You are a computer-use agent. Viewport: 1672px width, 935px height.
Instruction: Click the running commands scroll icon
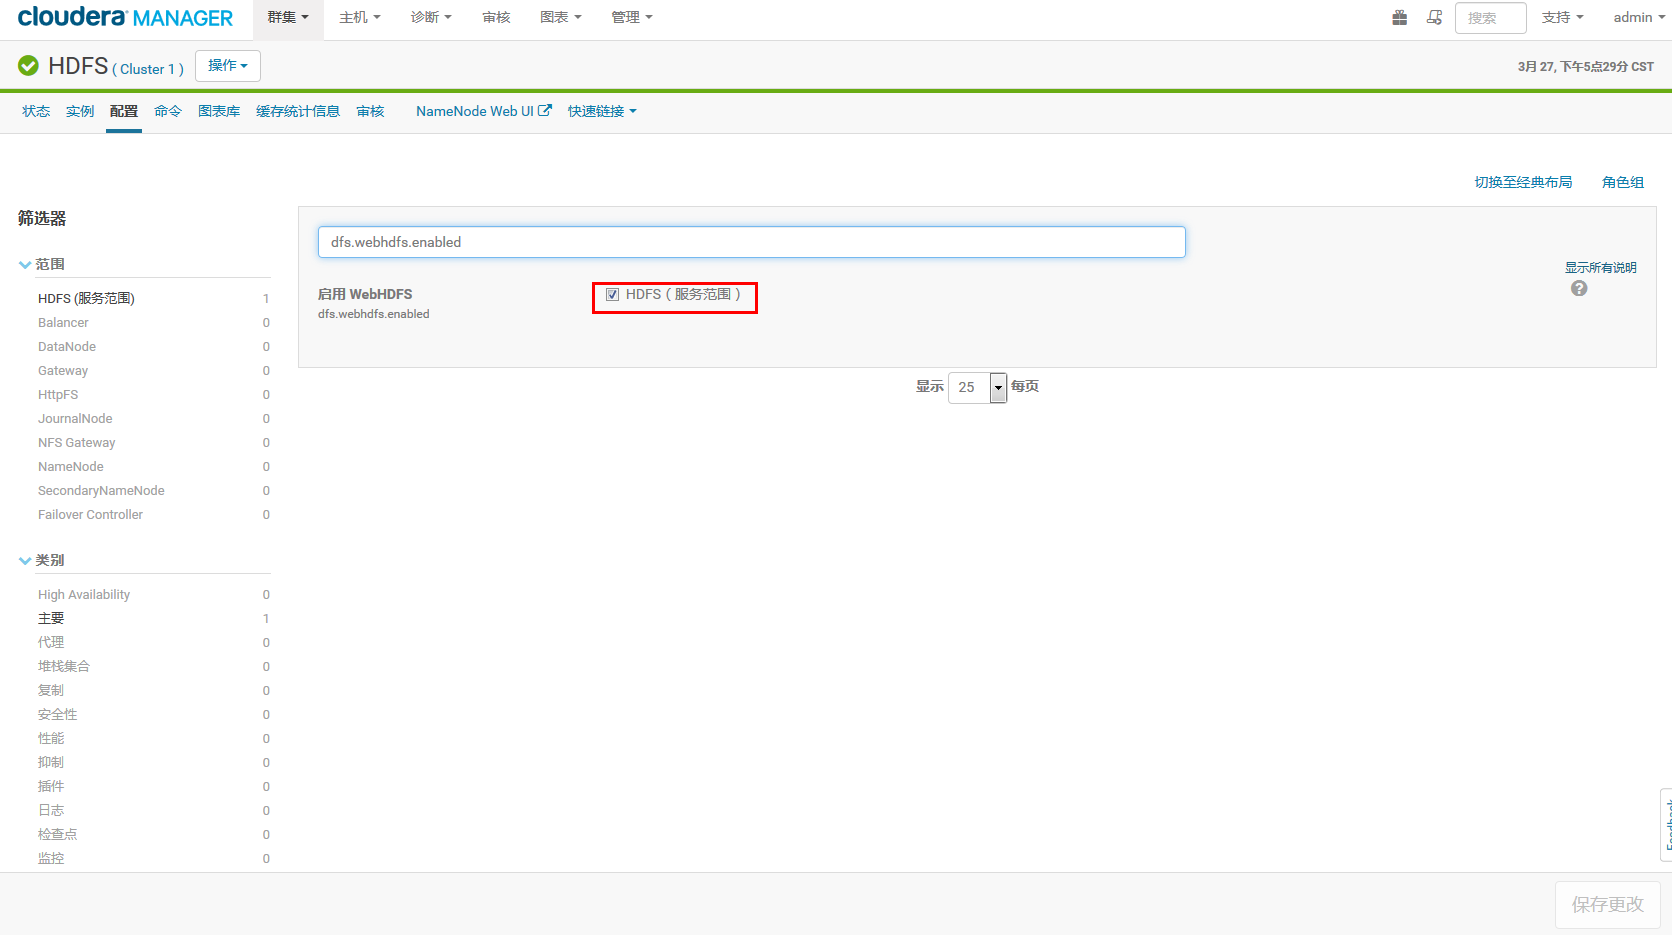pyautogui.click(x=1434, y=17)
